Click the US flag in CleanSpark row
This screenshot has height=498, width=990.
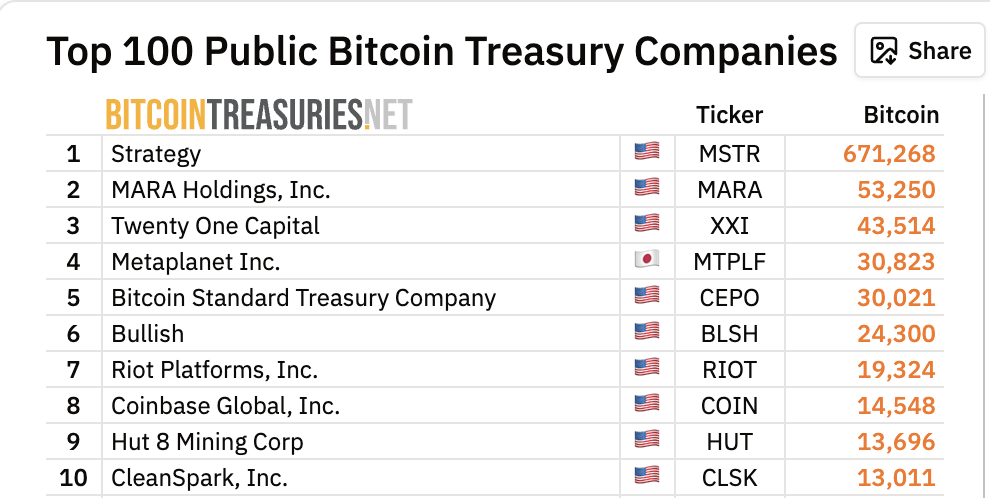pos(647,475)
